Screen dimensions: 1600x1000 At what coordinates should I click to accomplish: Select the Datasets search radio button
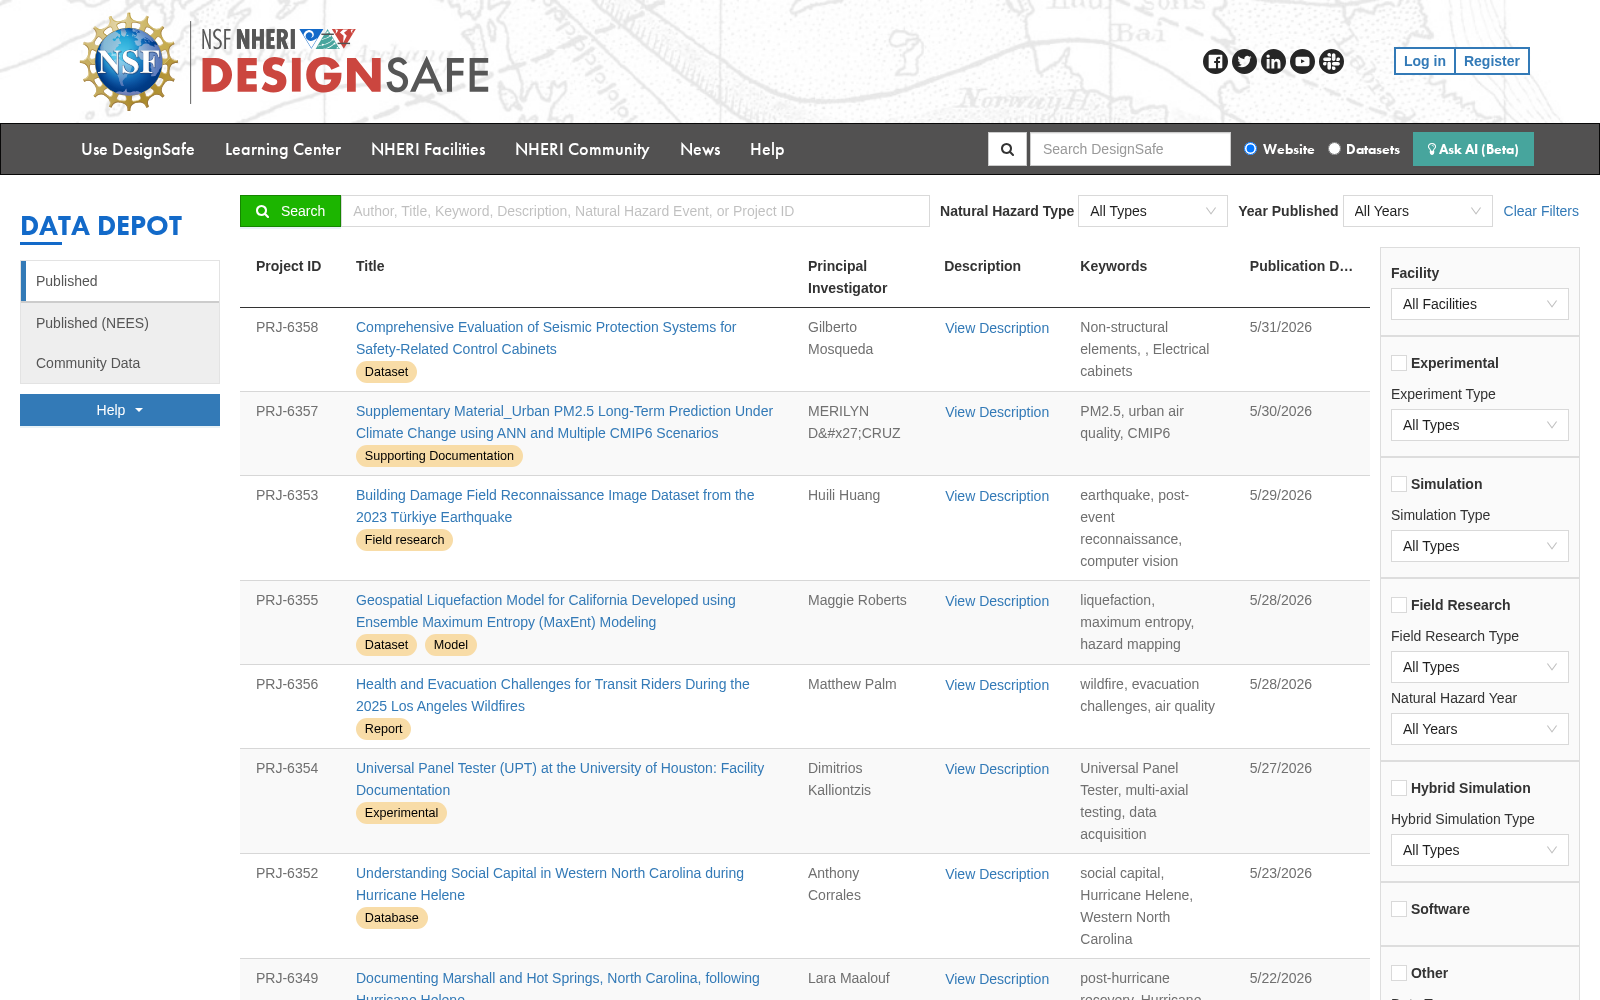tap(1334, 149)
